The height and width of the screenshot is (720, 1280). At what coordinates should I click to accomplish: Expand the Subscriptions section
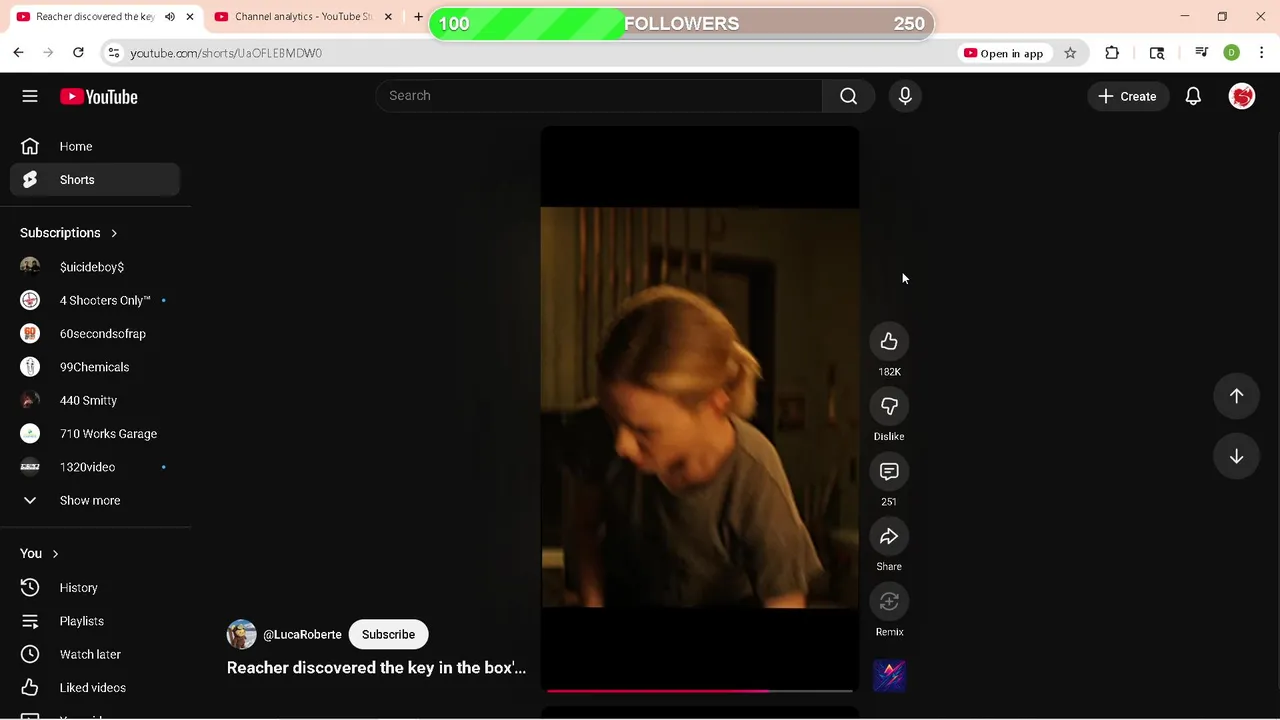[69, 233]
